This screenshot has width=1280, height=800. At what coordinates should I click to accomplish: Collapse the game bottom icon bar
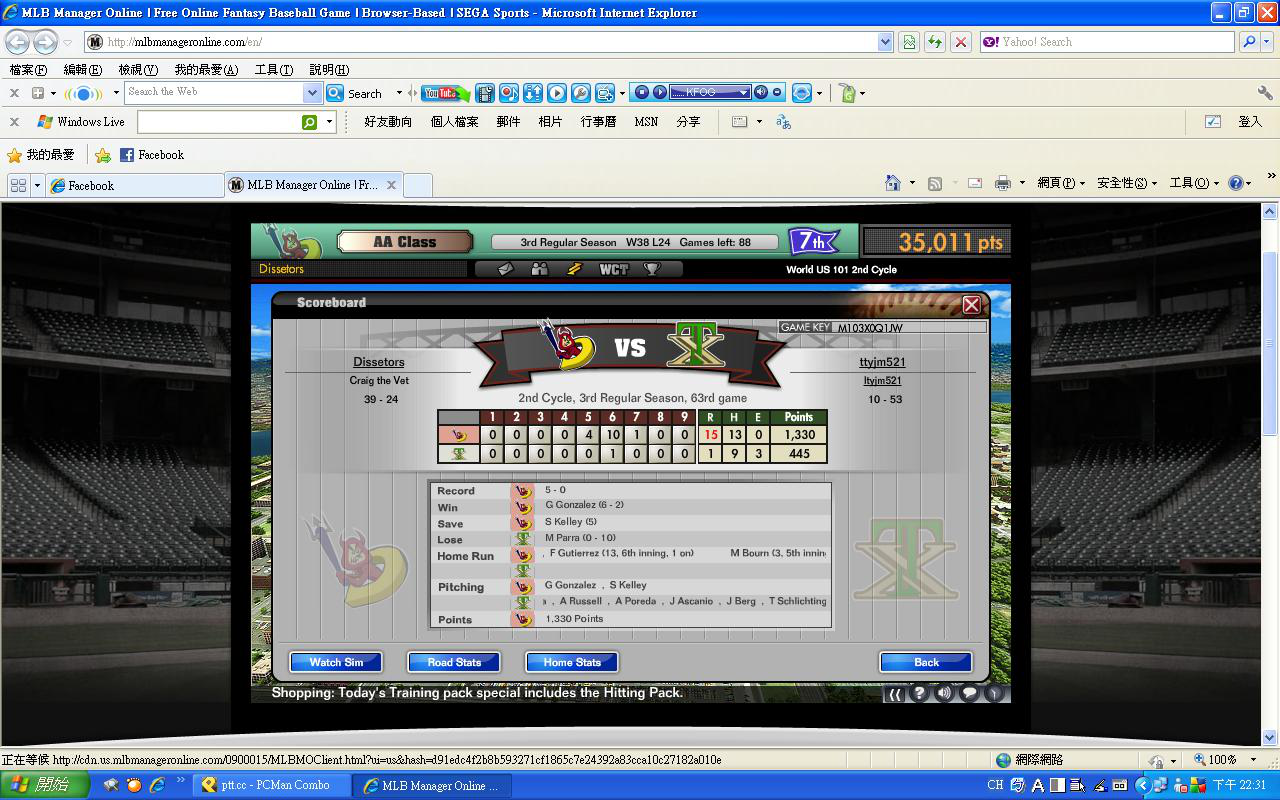pos(895,693)
